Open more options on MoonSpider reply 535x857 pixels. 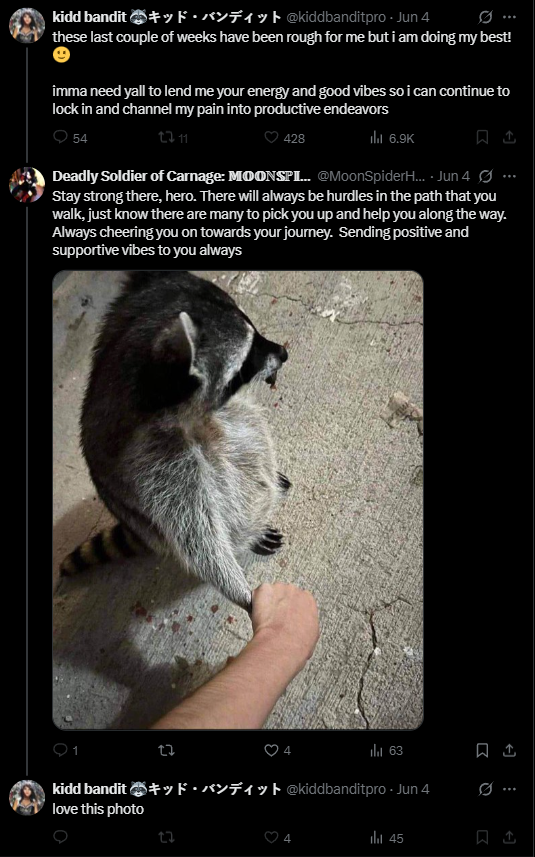pyautogui.click(x=509, y=176)
